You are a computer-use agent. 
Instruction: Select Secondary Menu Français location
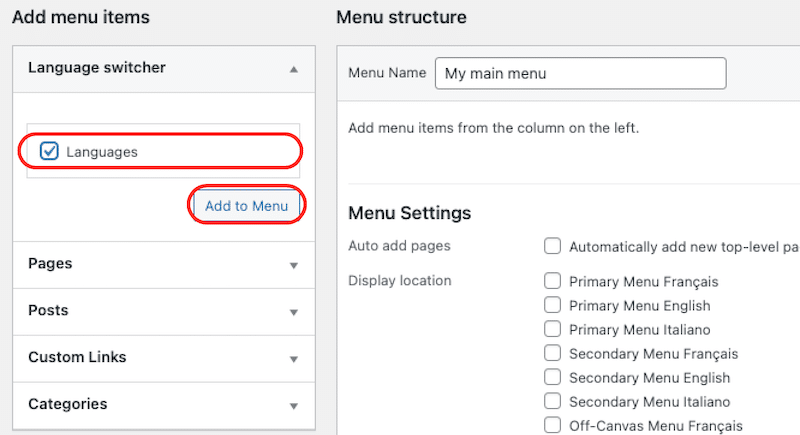coord(552,353)
